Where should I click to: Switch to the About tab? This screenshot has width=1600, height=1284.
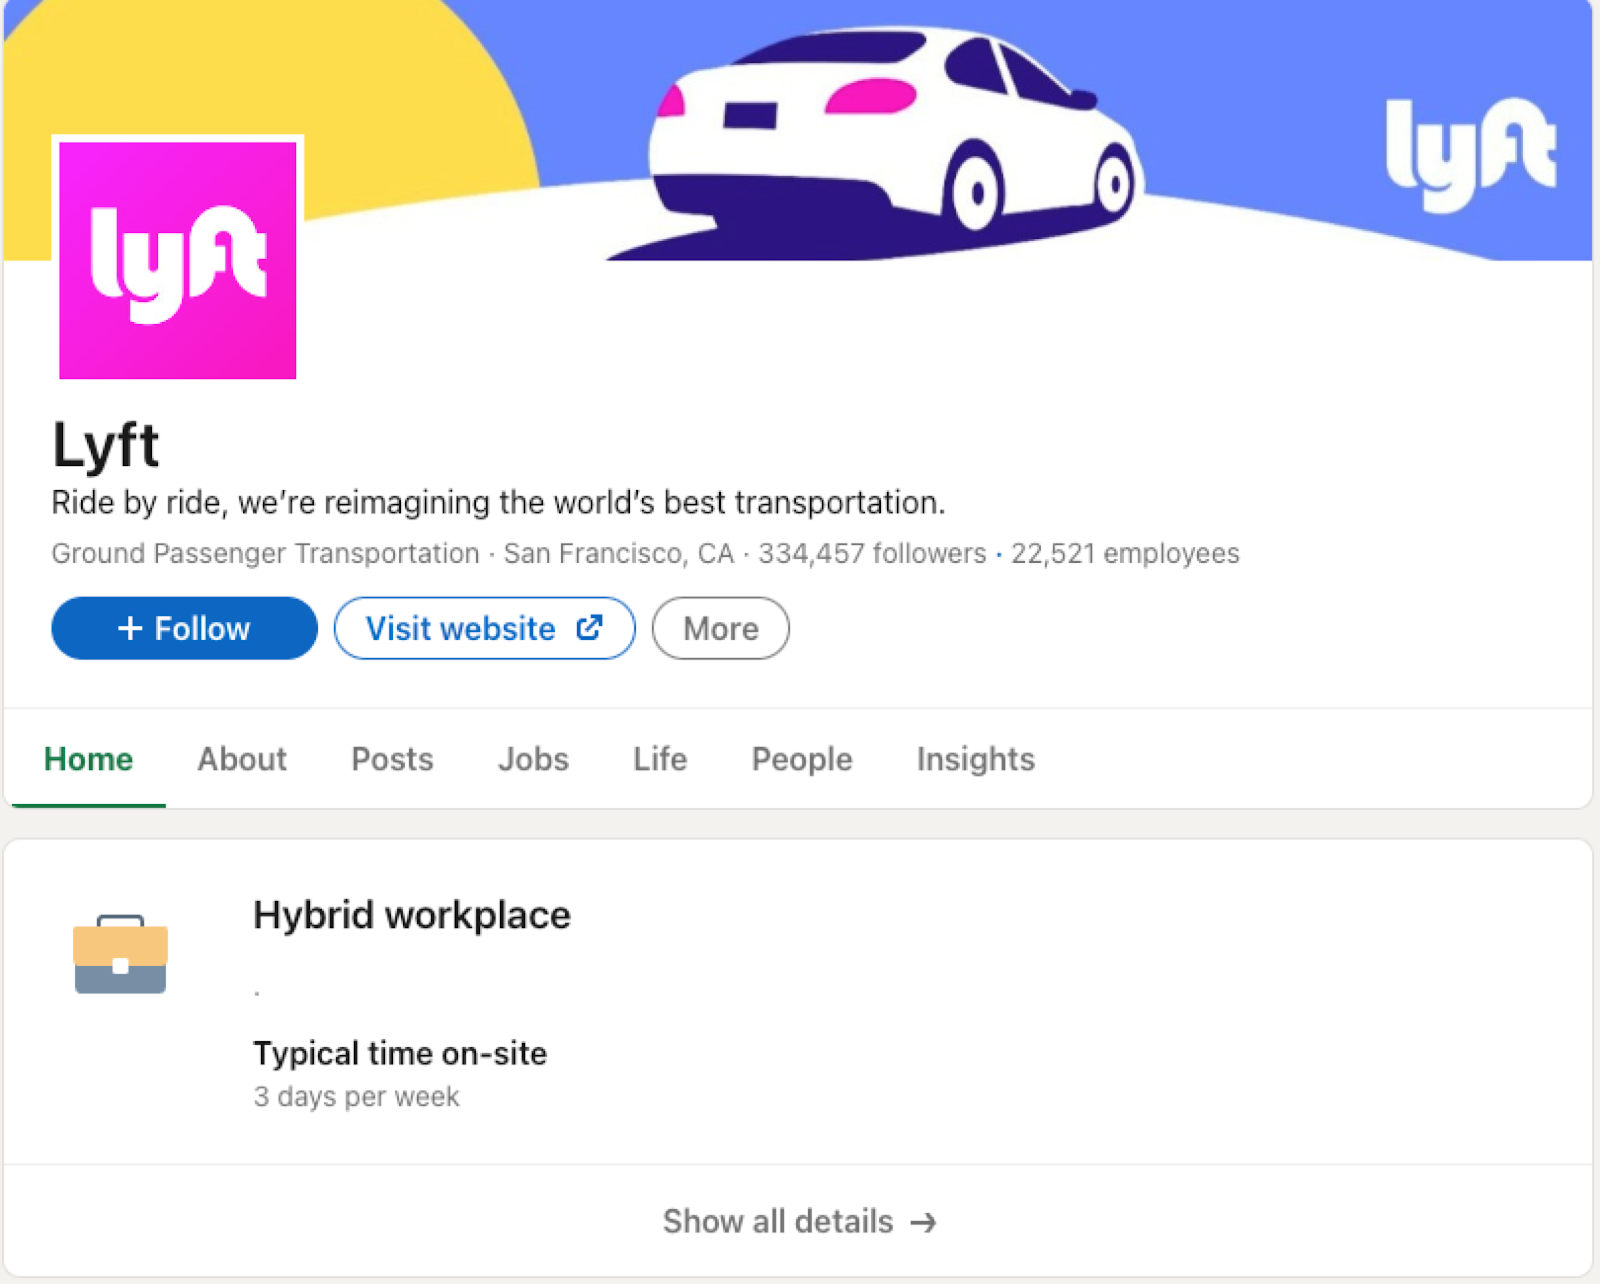(x=242, y=759)
